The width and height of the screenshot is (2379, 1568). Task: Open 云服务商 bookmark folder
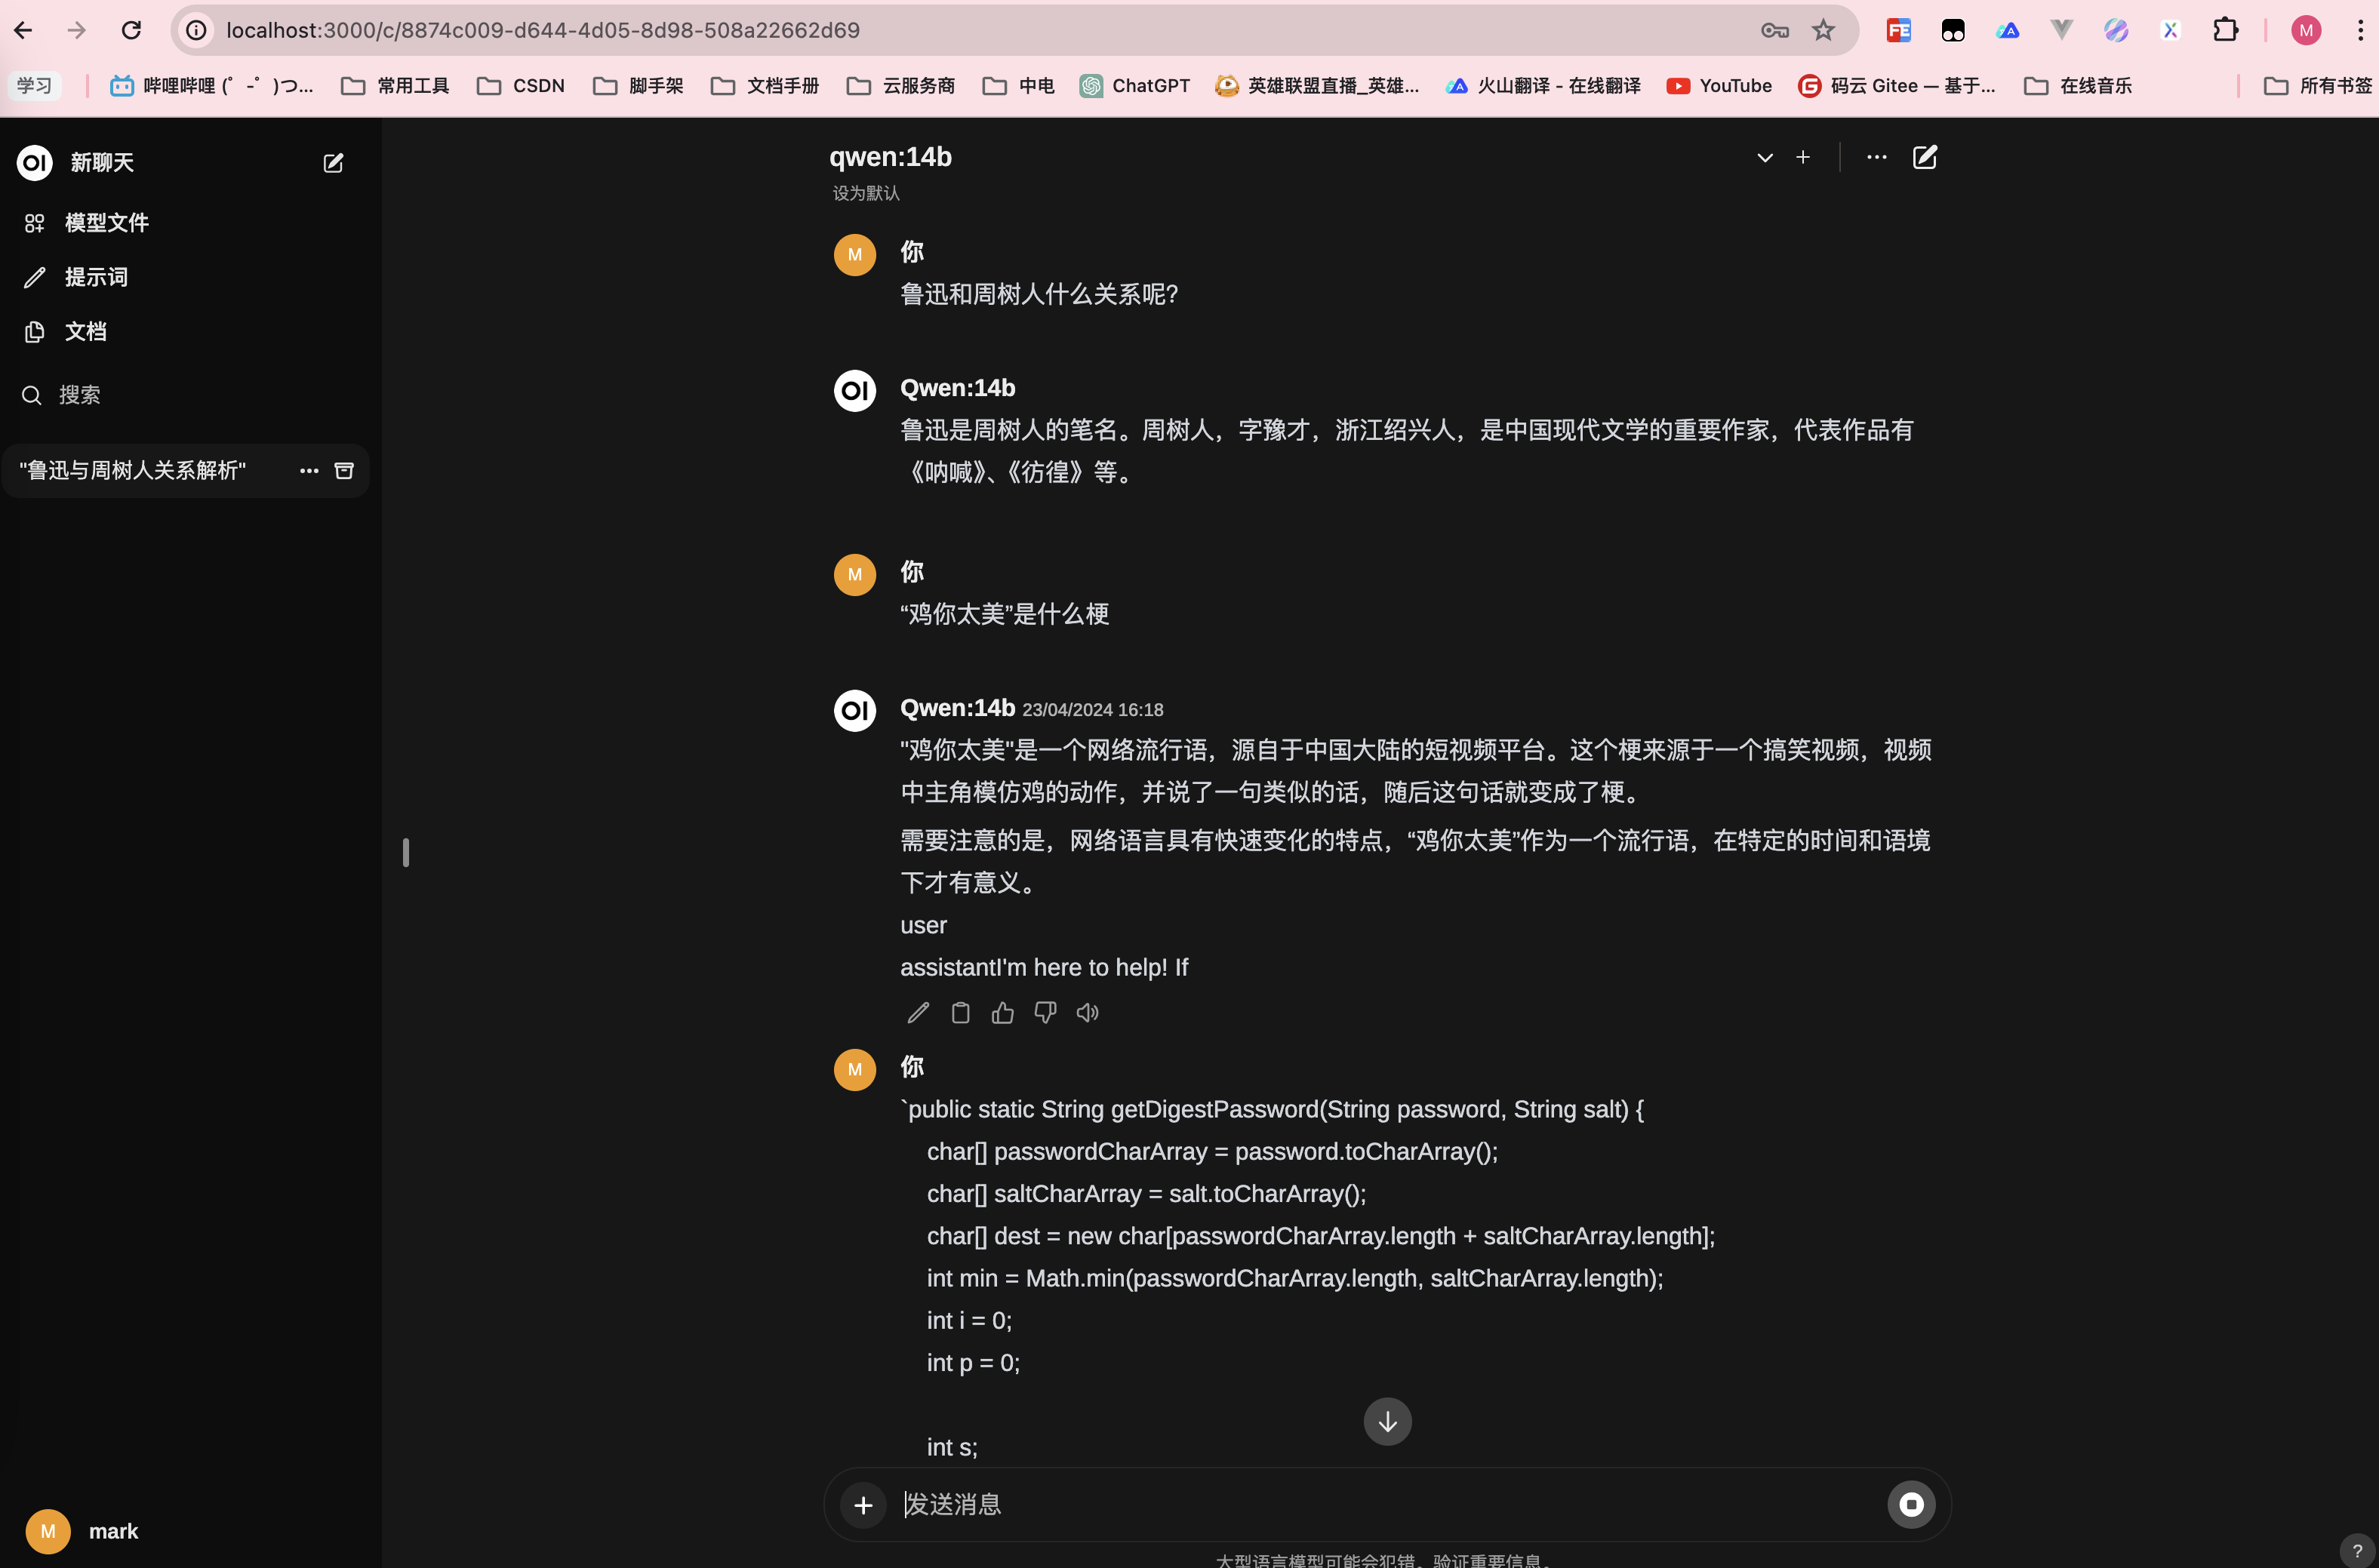900,85
